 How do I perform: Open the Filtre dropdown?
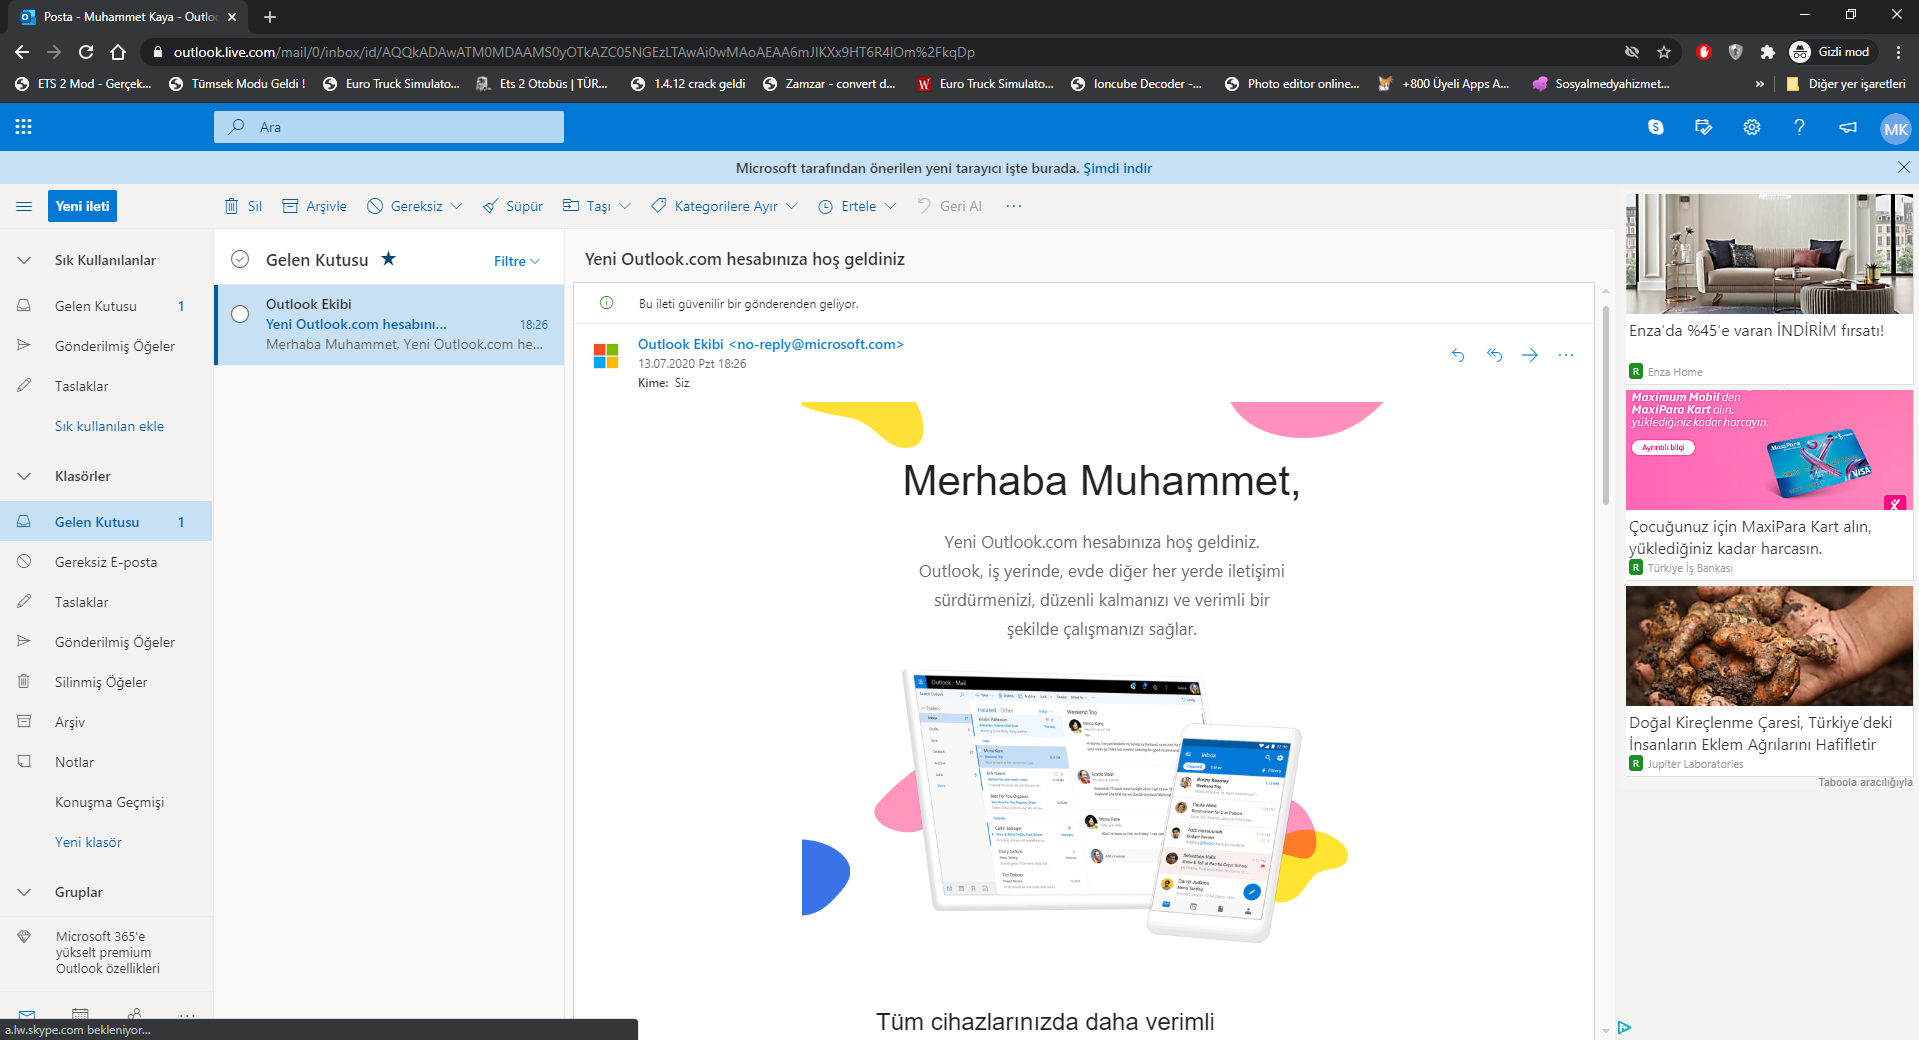517,261
